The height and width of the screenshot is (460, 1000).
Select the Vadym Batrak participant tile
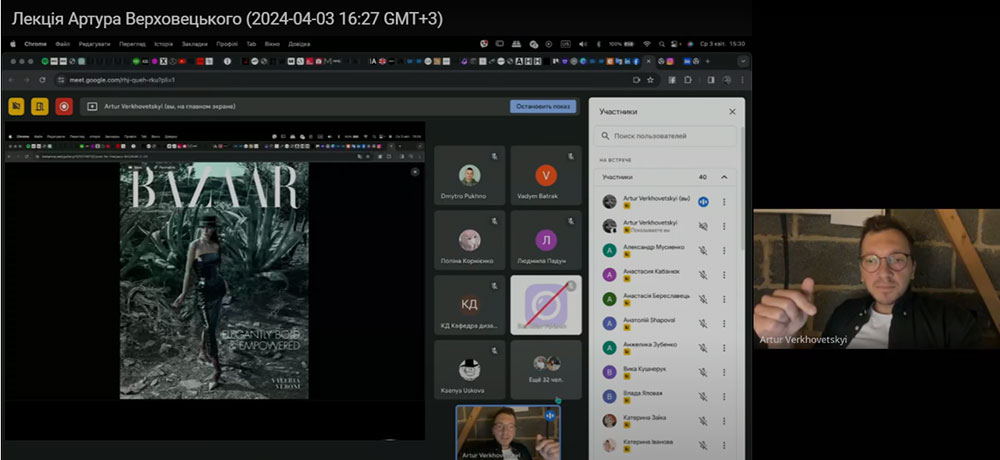pyautogui.click(x=546, y=175)
